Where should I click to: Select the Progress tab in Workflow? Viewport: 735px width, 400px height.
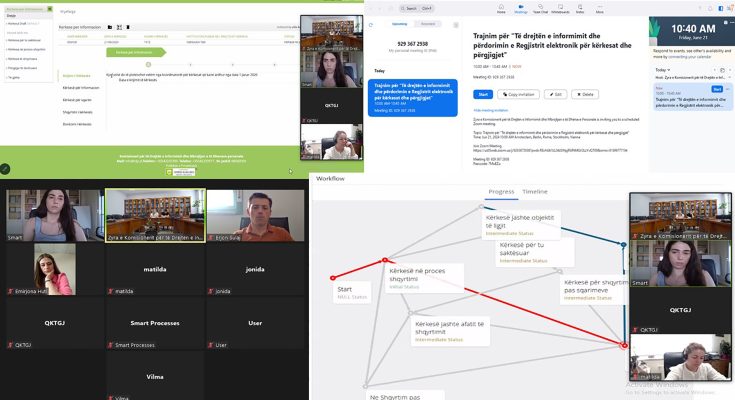[x=501, y=191]
